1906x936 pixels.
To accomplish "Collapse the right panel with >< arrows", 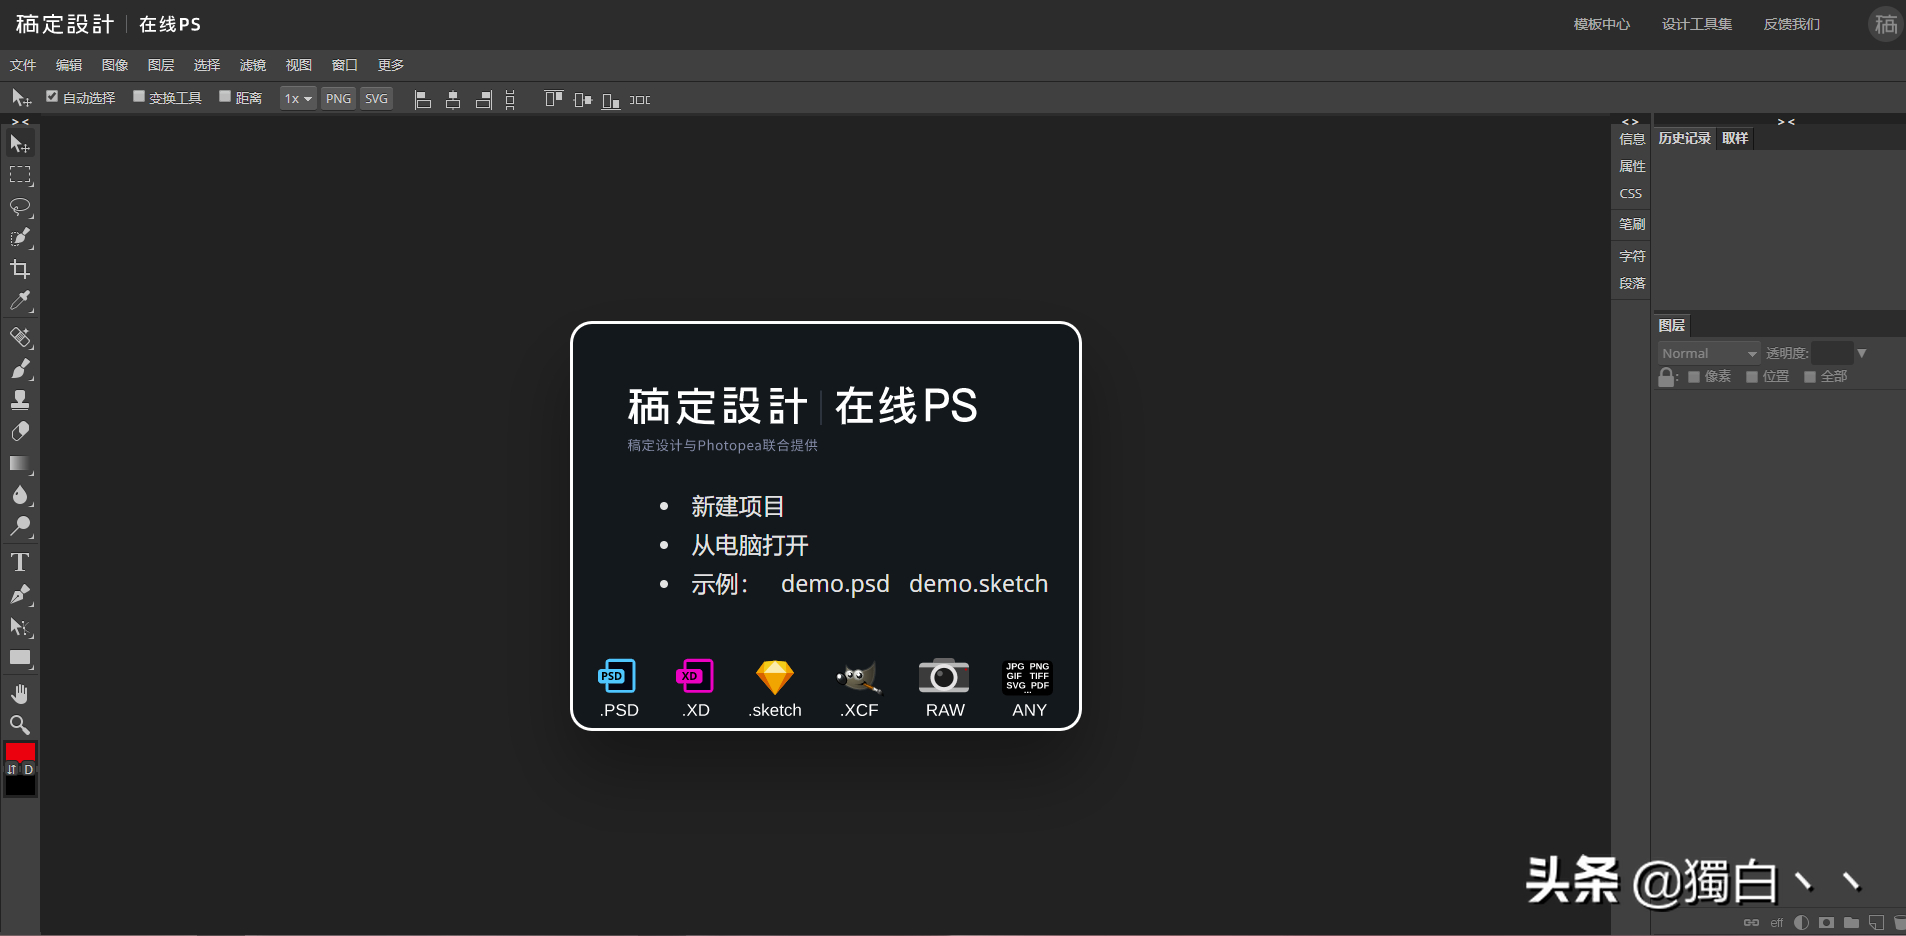I will (1786, 122).
